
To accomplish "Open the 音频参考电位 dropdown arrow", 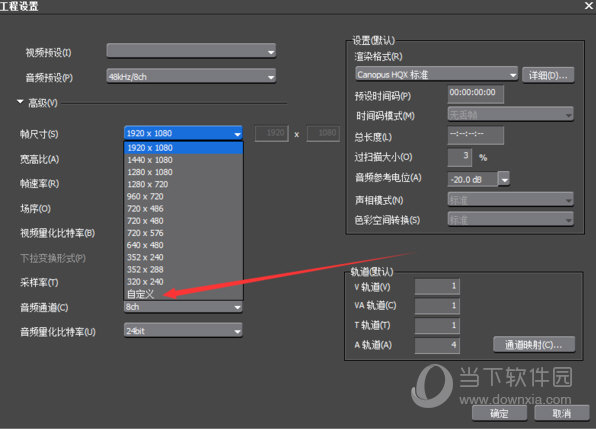I will (504, 179).
